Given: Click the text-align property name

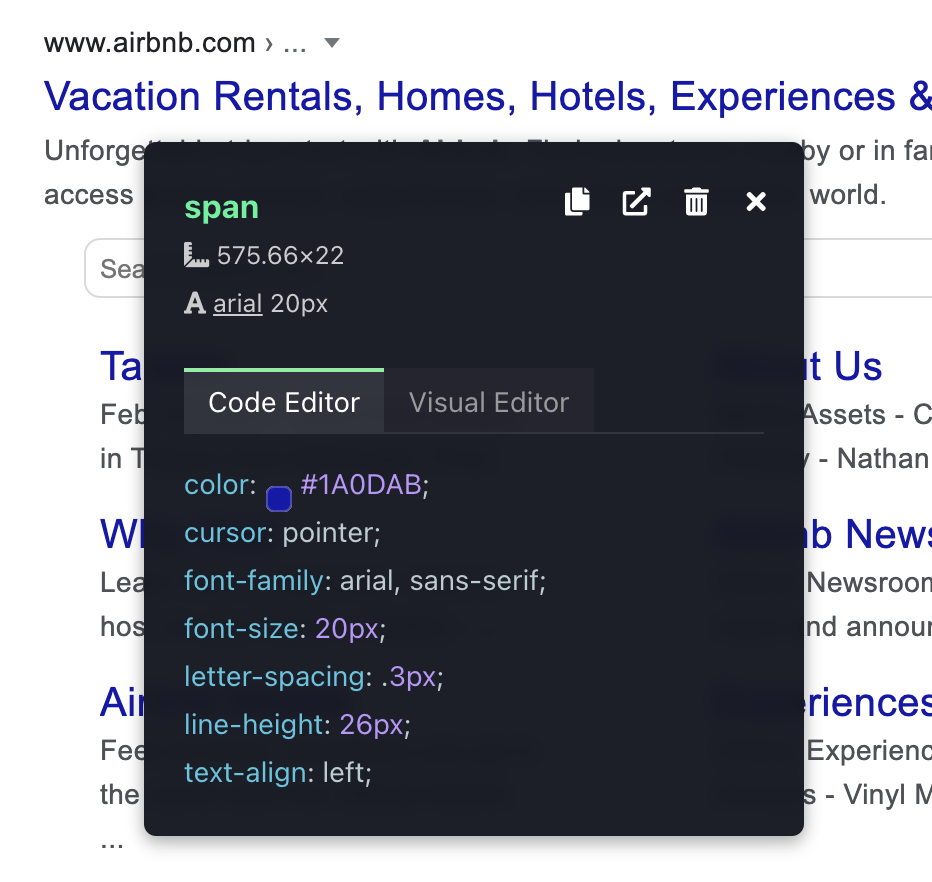Looking at the screenshot, I should (245, 773).
